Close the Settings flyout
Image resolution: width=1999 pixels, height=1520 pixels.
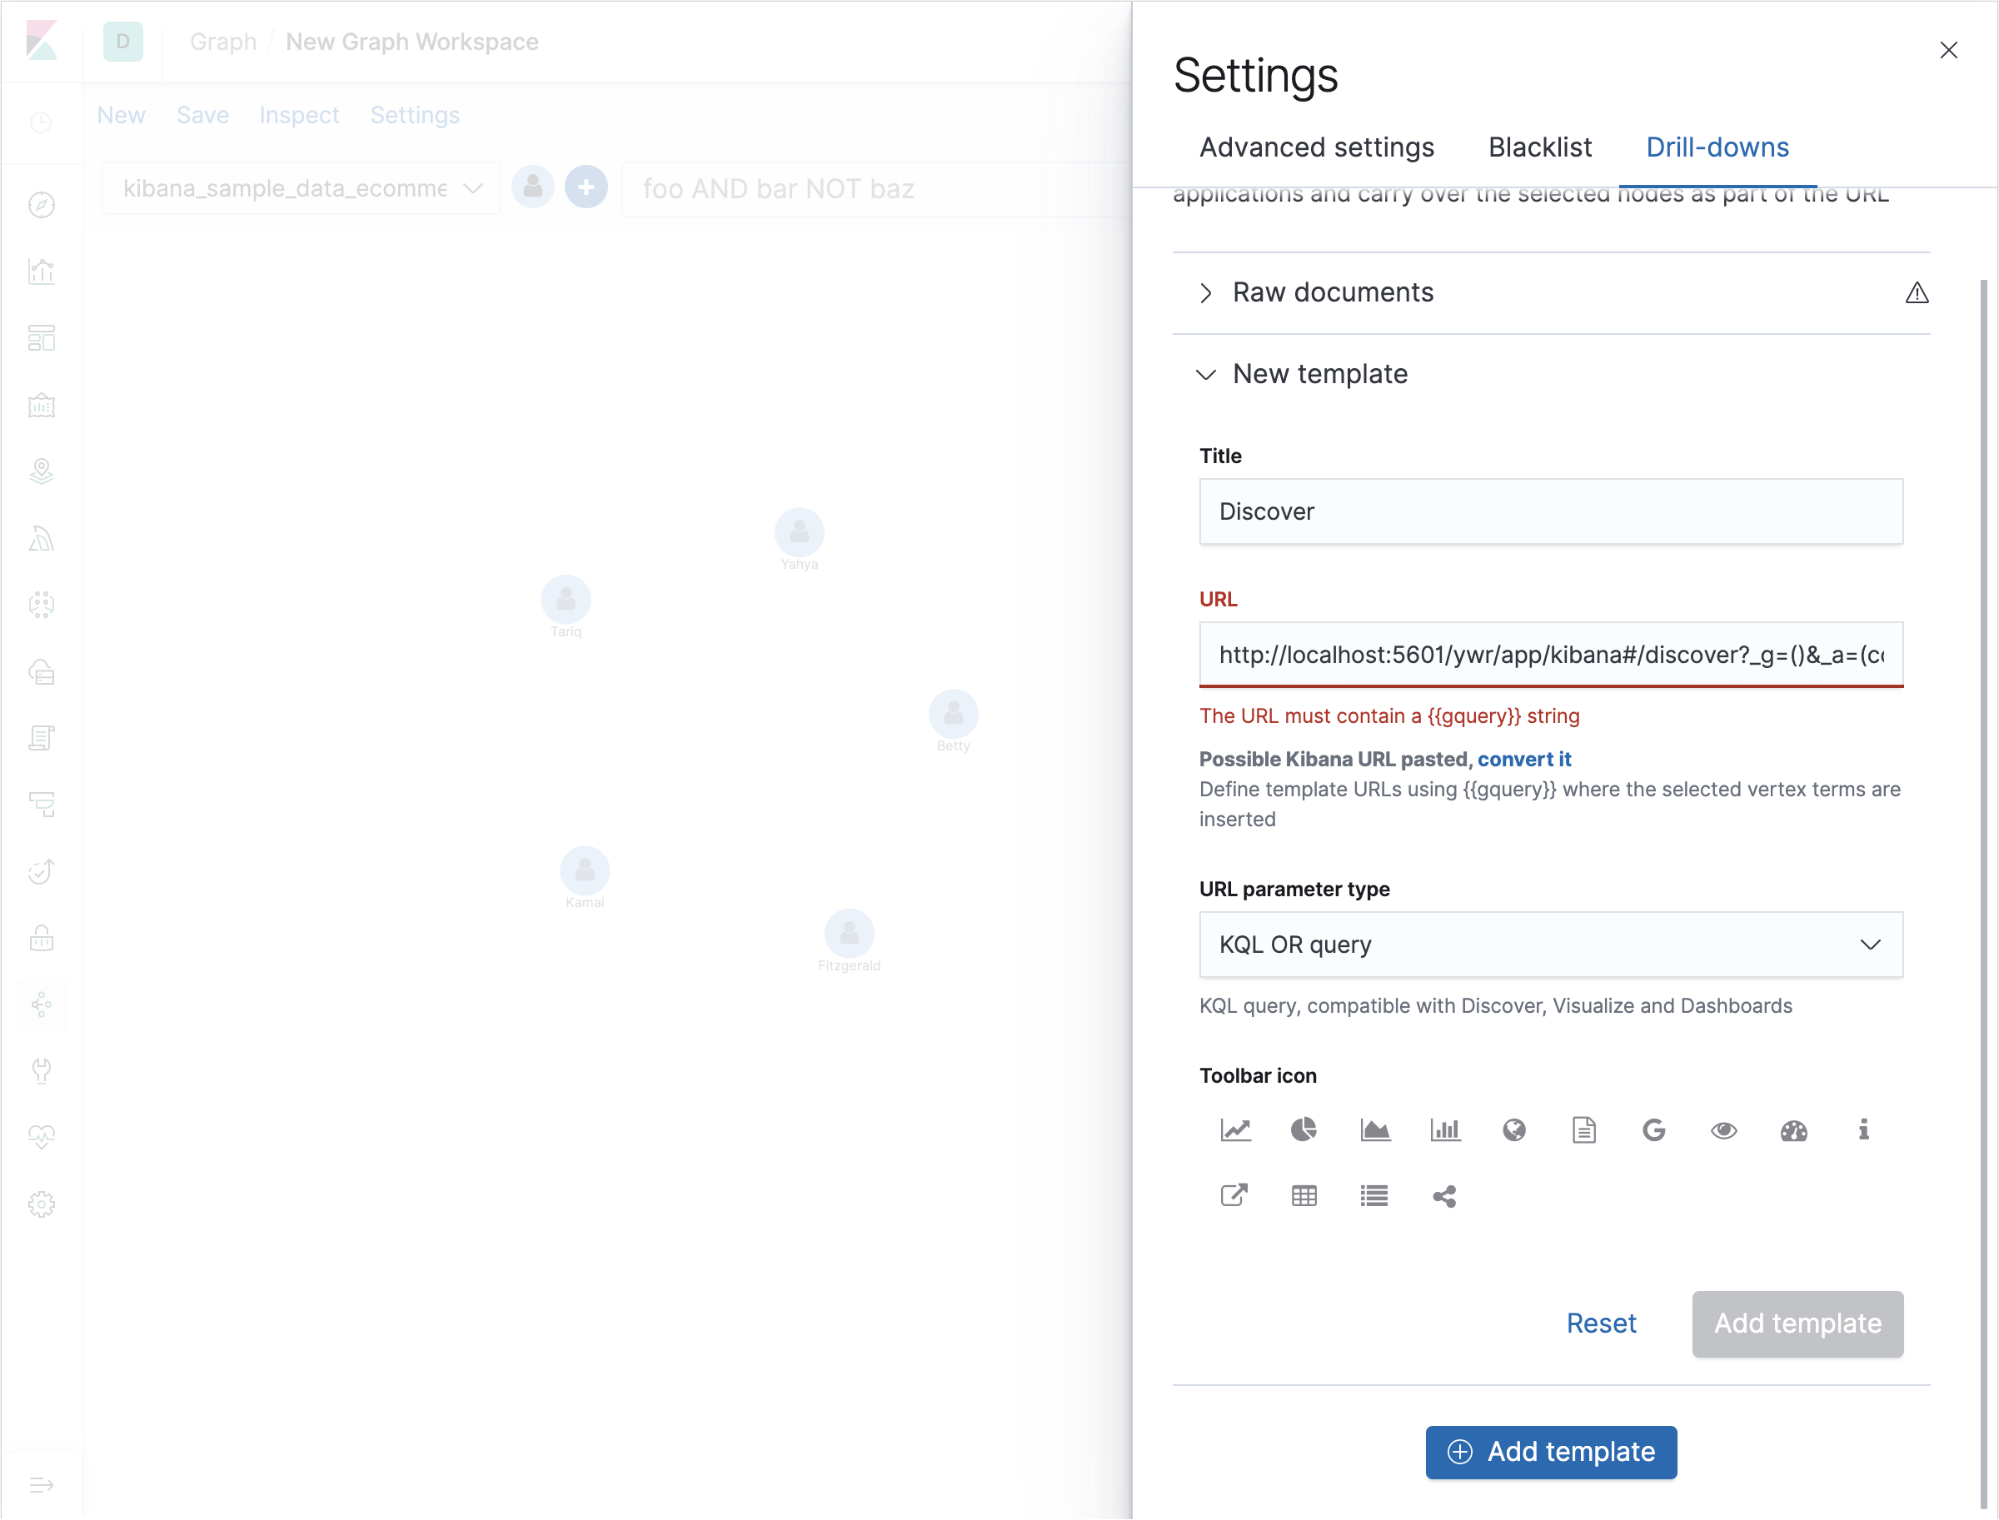click(1948, 50)
